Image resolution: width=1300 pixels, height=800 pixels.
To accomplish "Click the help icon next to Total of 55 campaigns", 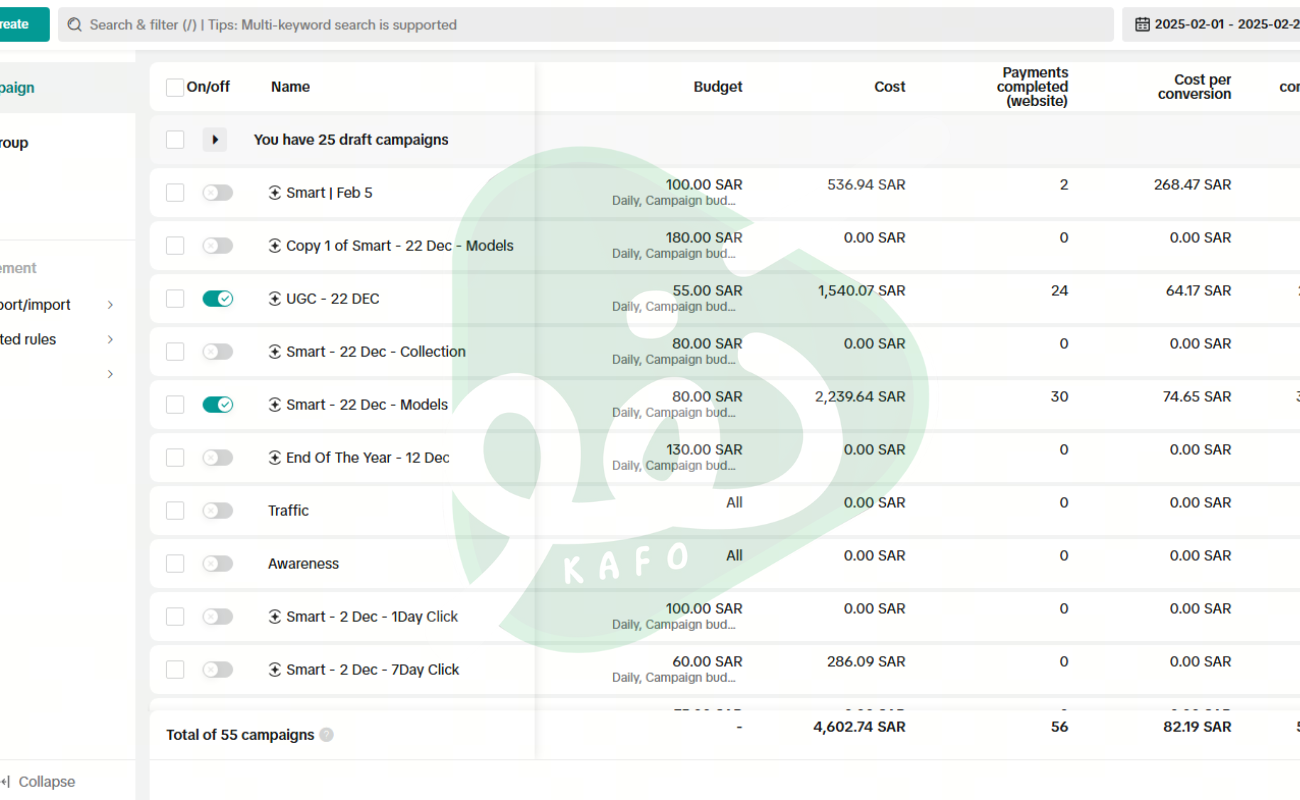I will pos(326,735).
